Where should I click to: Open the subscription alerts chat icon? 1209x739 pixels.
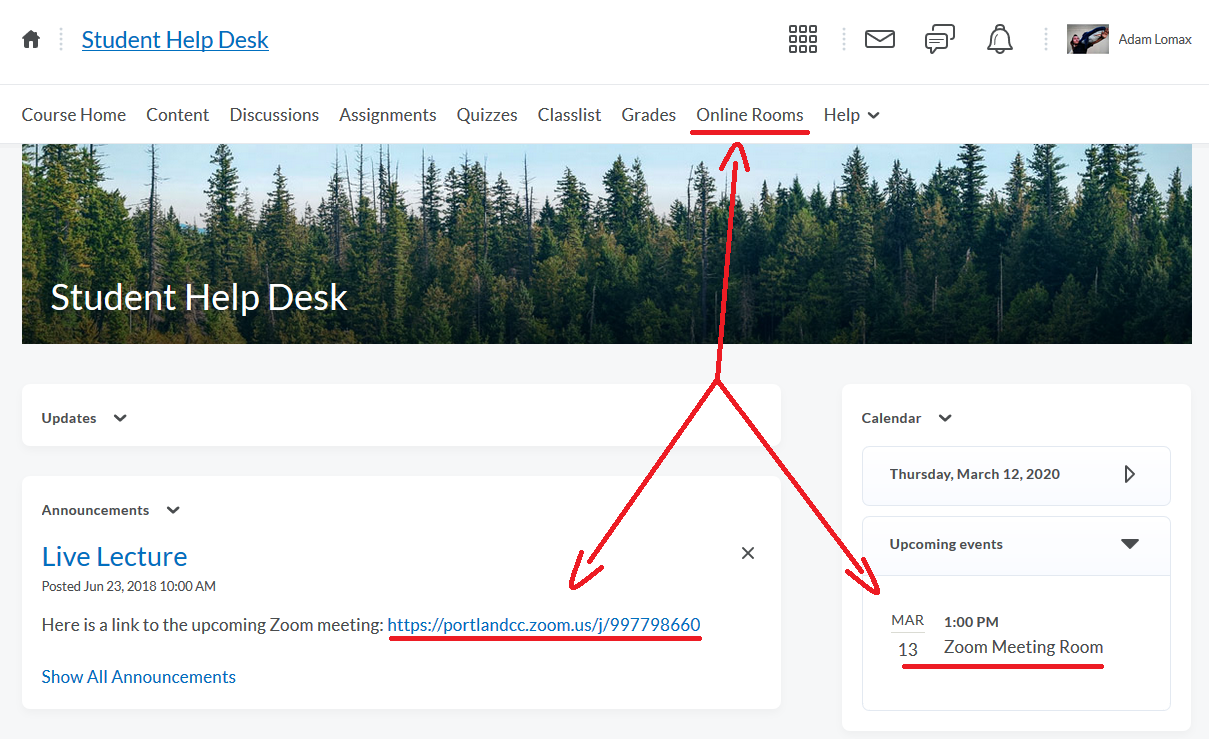pyautogui.click(x=939, y=40)
